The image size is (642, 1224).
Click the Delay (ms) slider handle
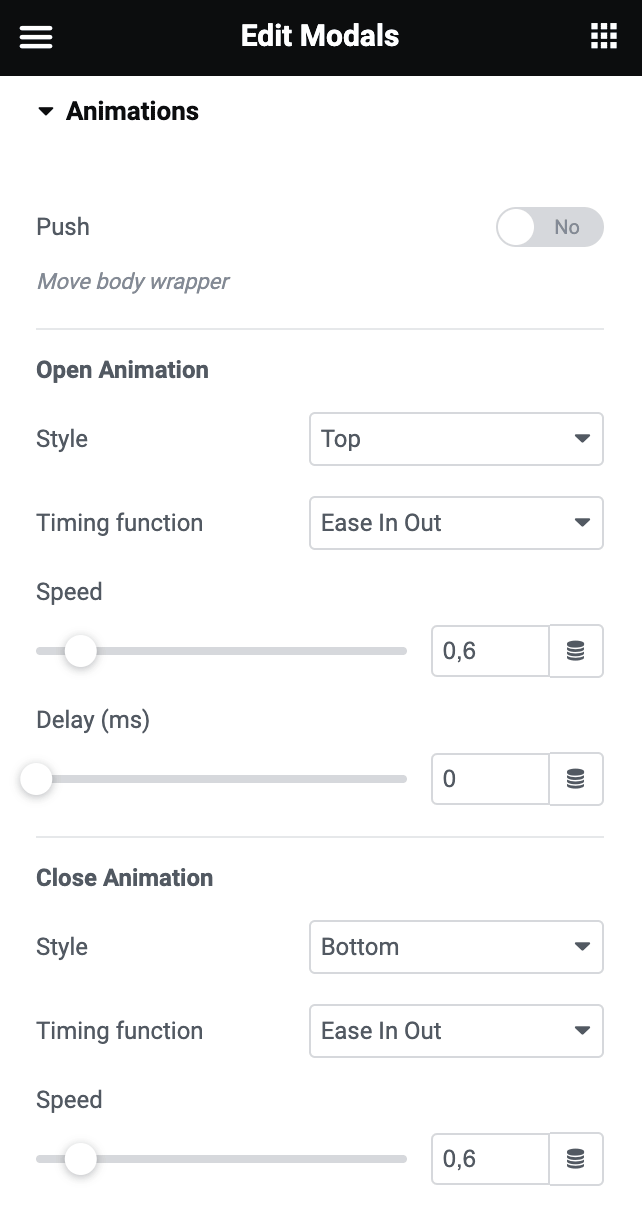[36, 779]
